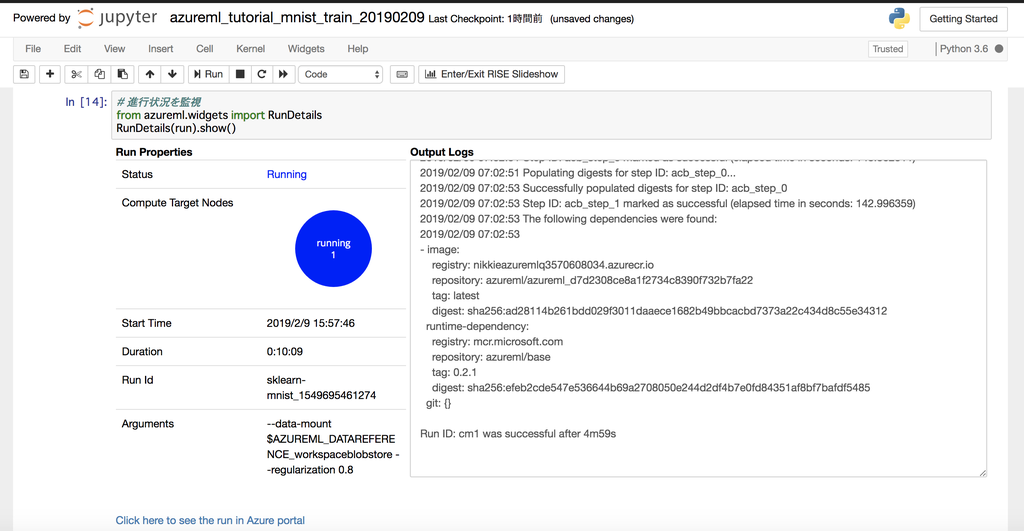Viewport: 1024px width, 531px height.
Task: Rename notebook via title azureml_tutorial_mnist_train_20190209
Action: point(297,18)
